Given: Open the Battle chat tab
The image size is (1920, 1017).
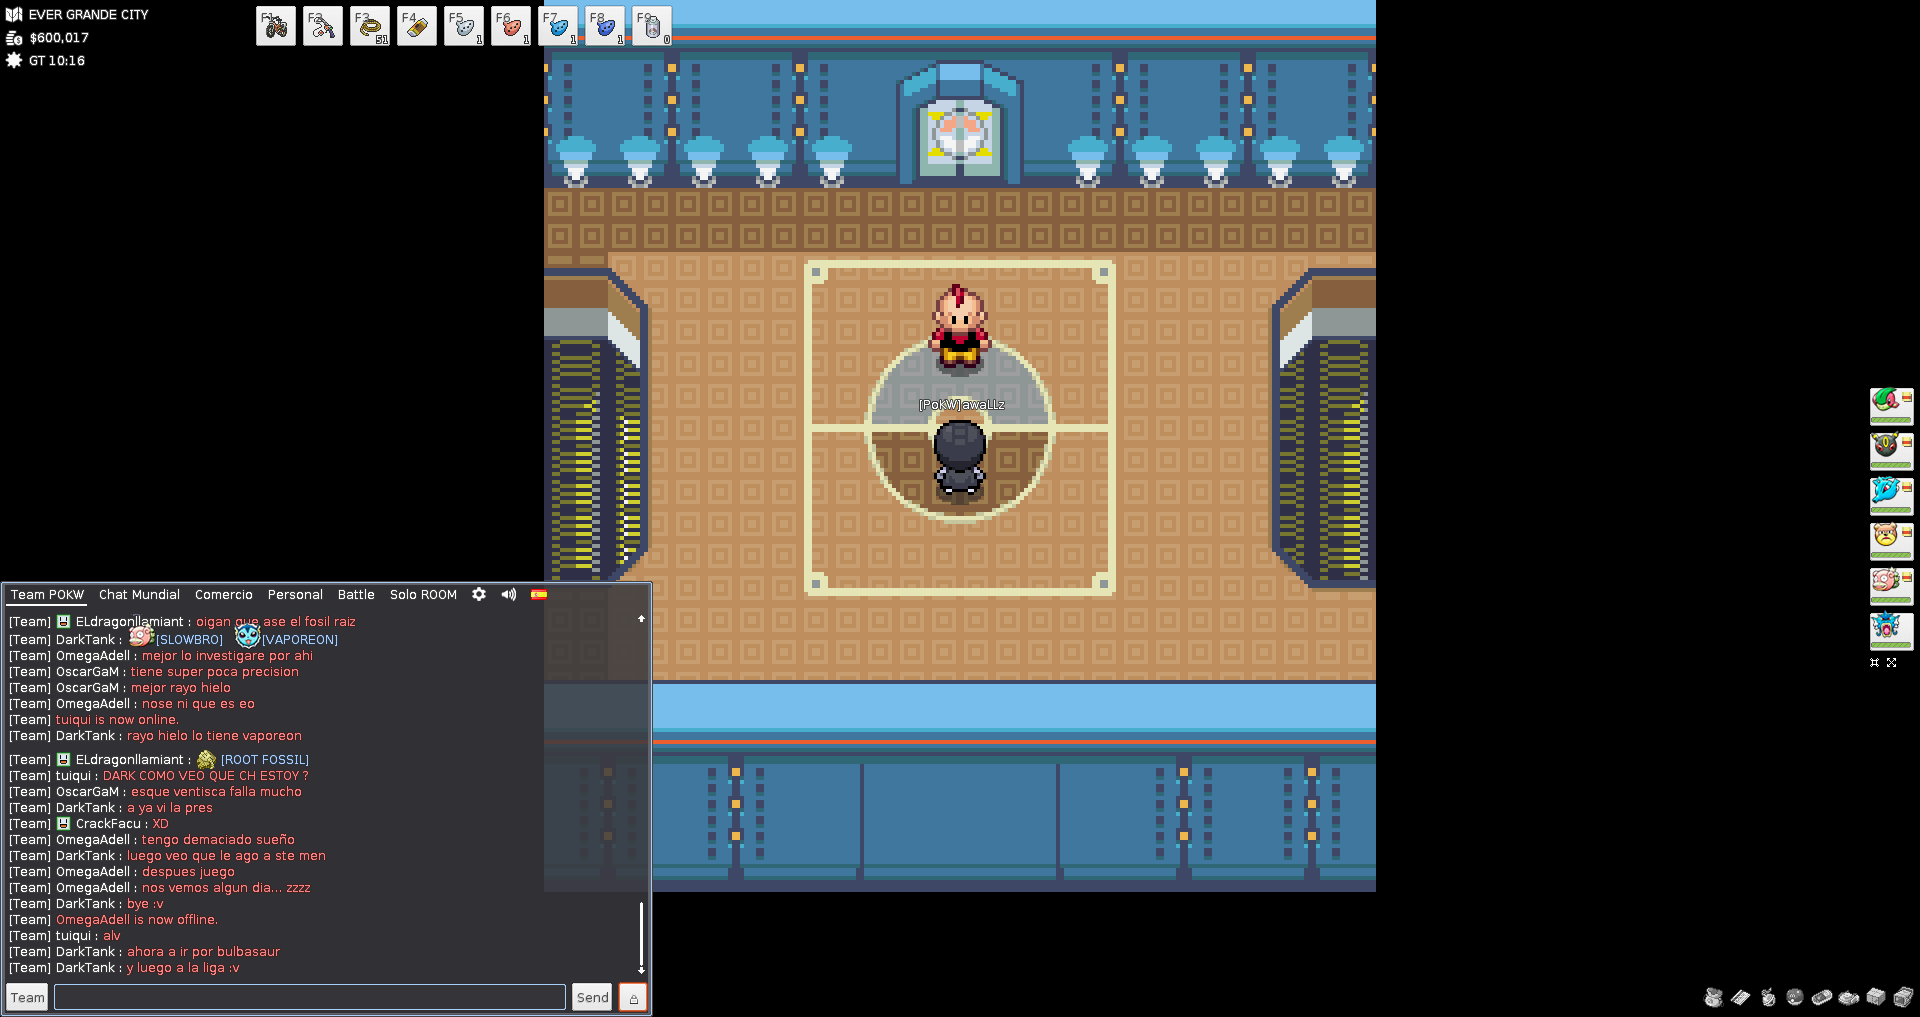Looking at the screenshot, I should [x=356, y=594].
